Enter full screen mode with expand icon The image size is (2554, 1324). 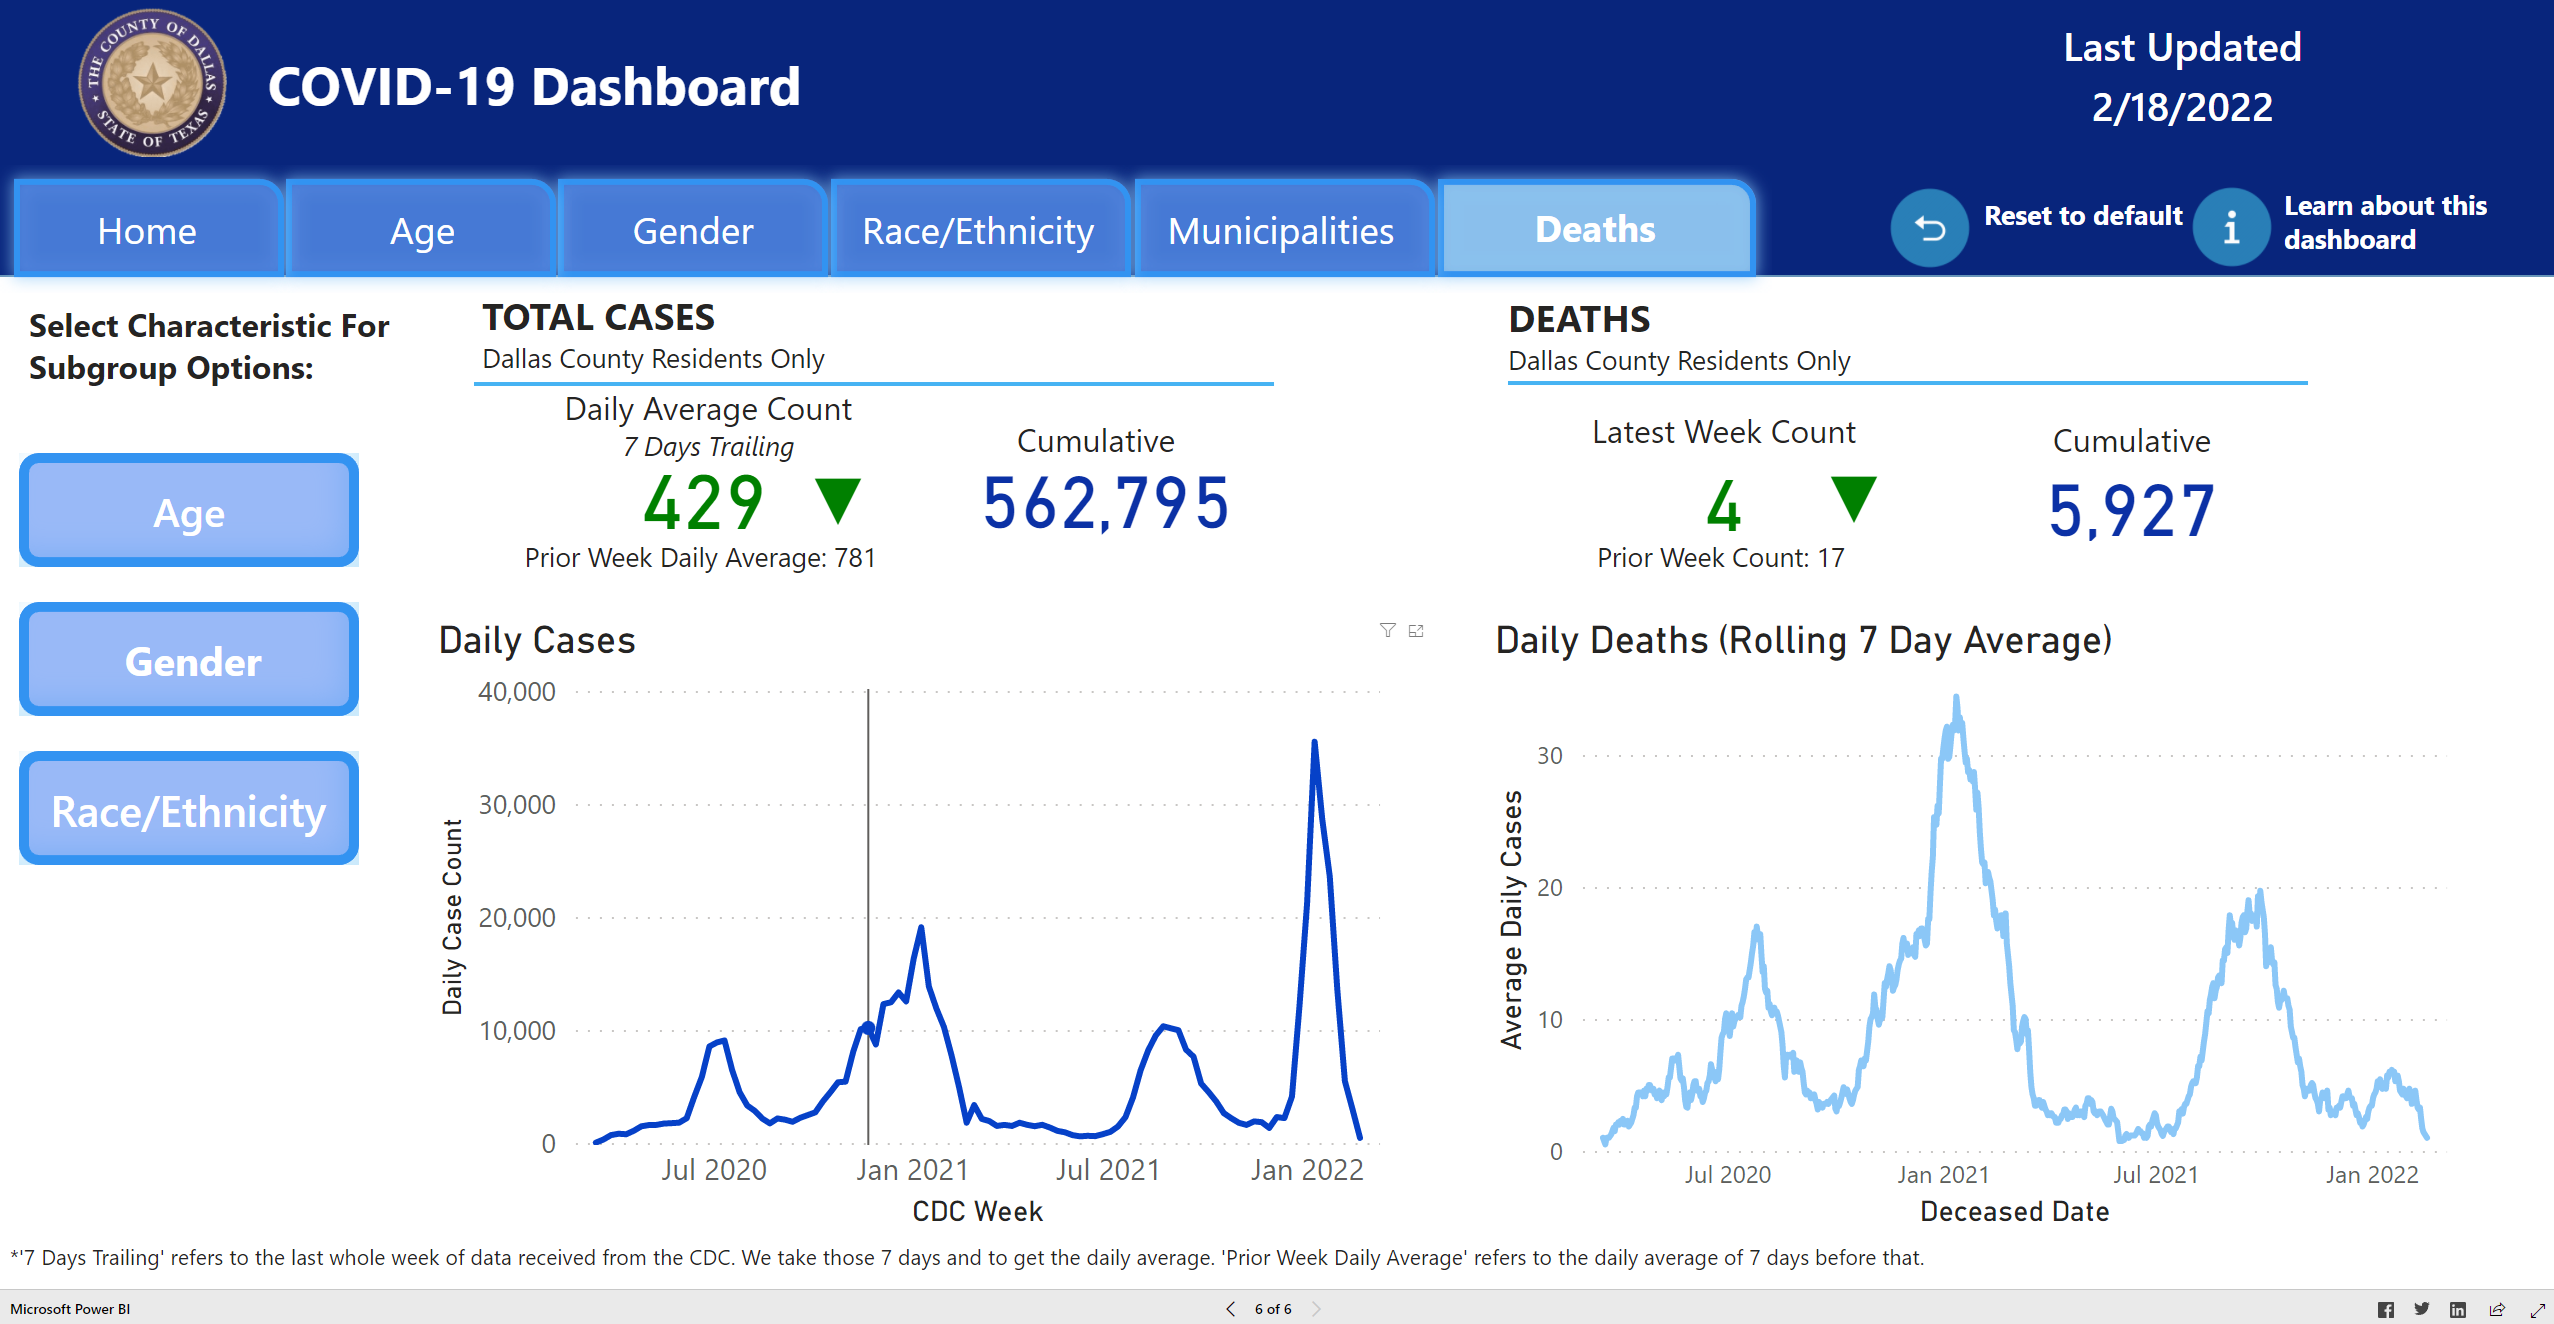(2537, 1309)
